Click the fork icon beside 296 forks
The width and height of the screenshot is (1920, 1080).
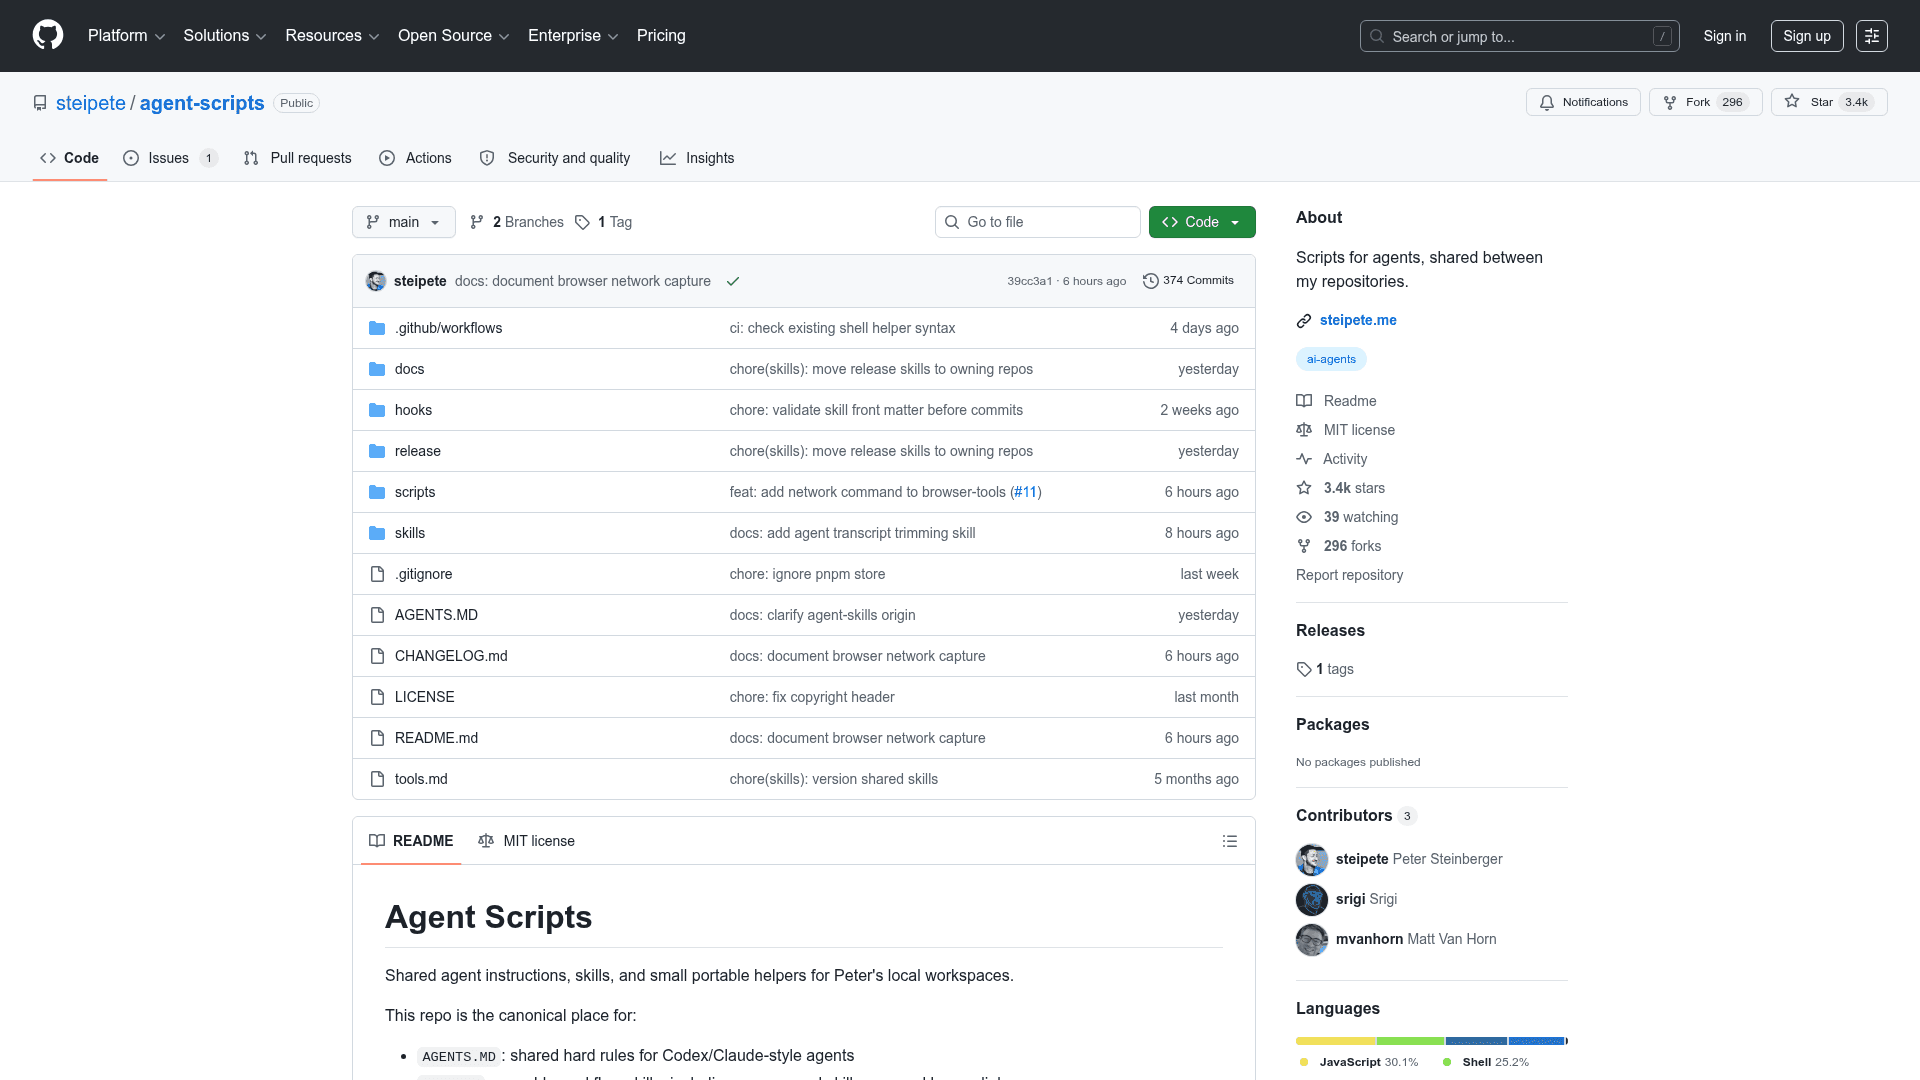coord(1304,546)
